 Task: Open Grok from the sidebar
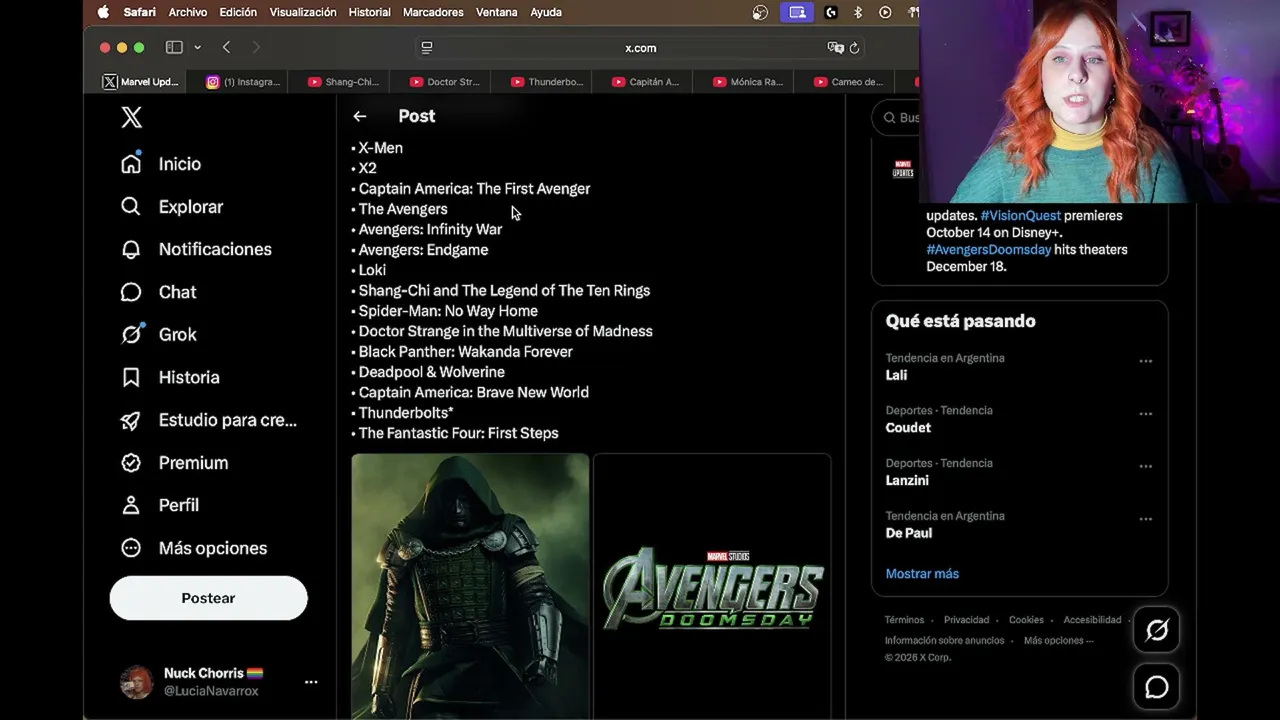(159, 334)
